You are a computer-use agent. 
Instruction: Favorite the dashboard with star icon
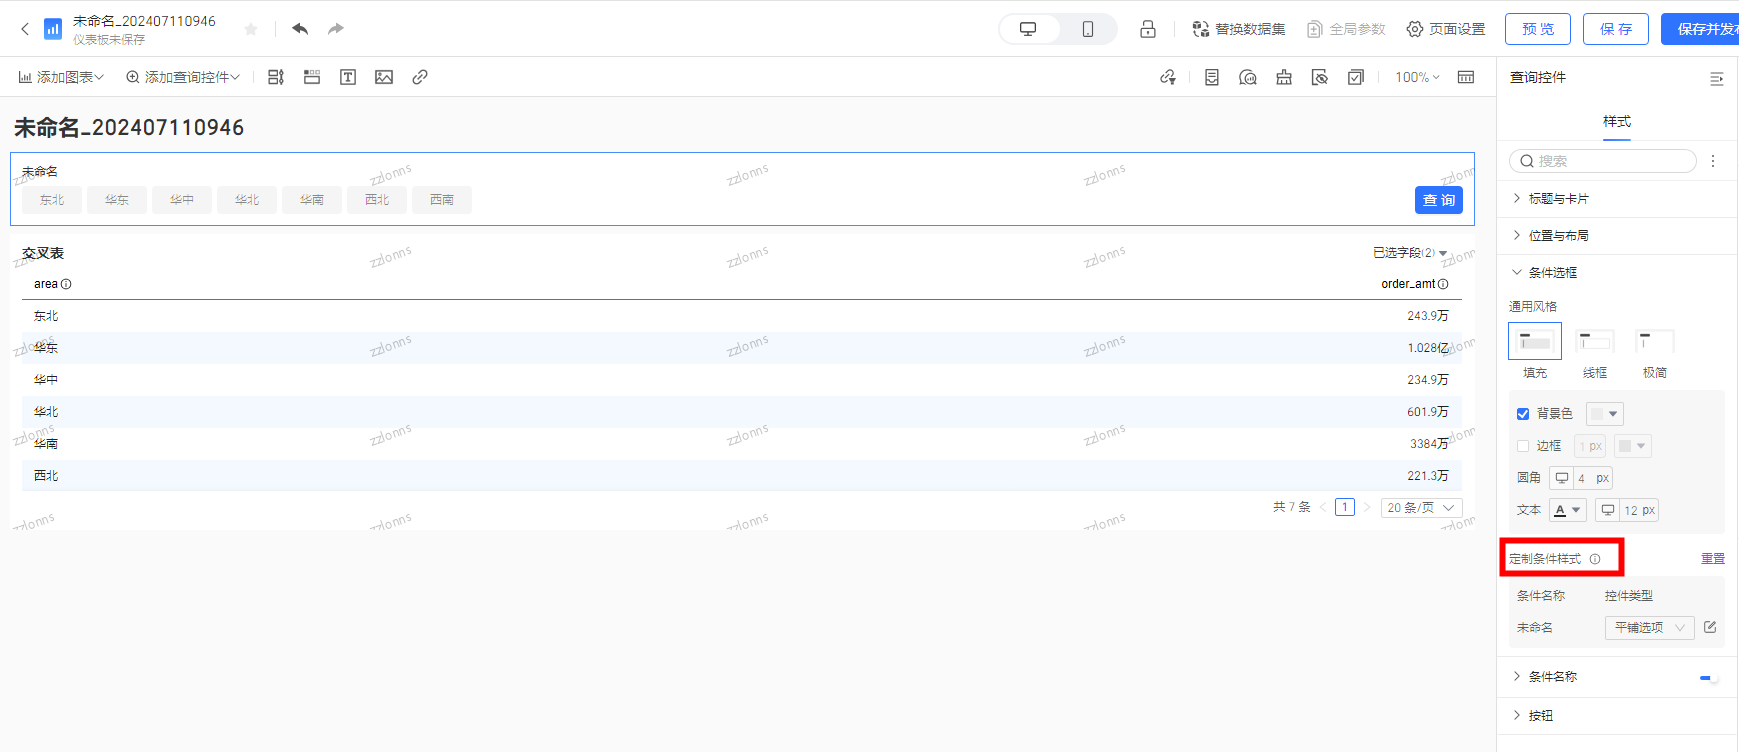pos(251,29)
